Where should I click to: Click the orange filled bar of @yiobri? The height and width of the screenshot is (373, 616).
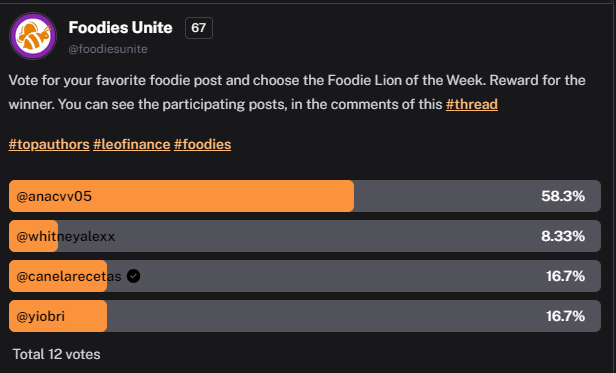[58, 316]
